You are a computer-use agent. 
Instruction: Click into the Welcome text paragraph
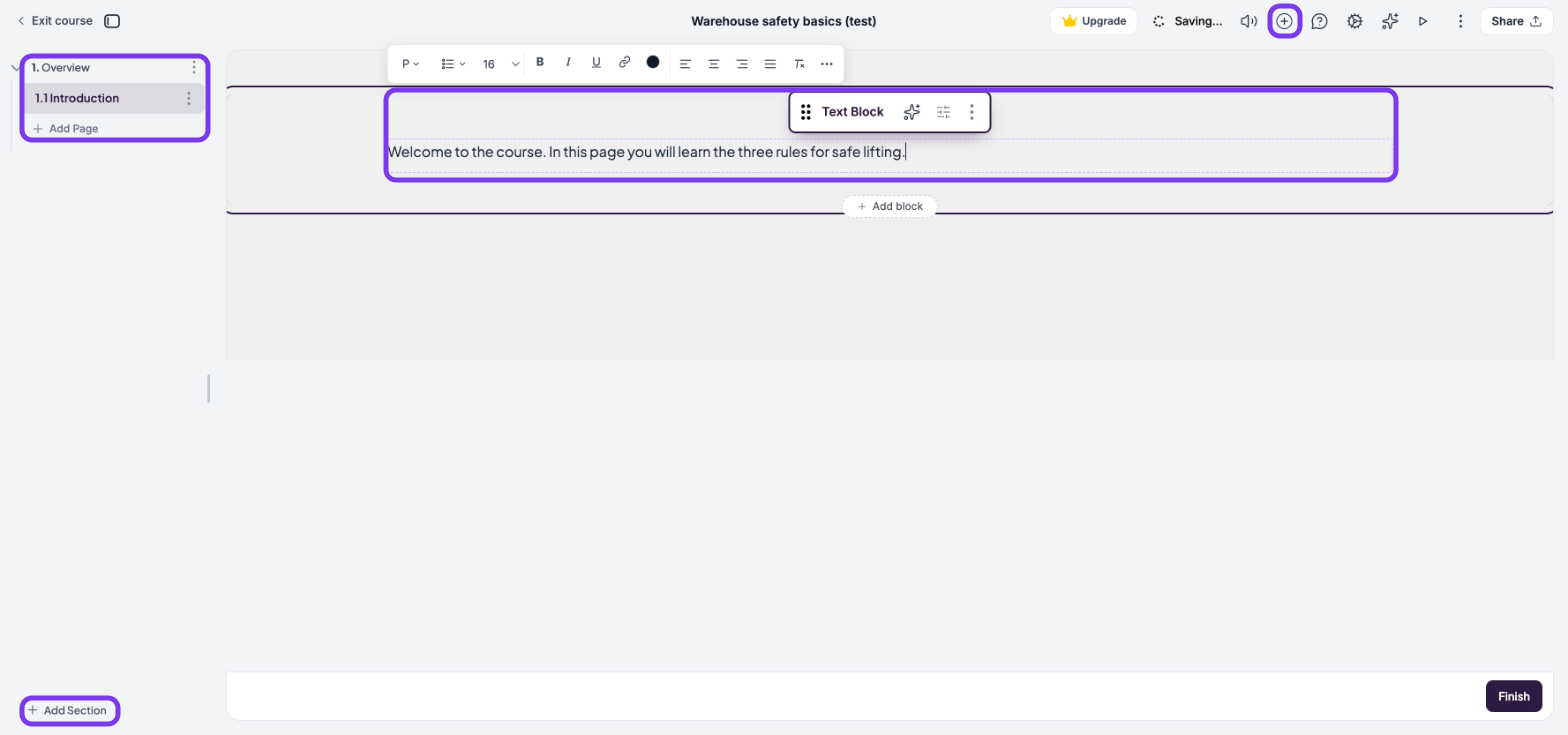pyautogui.click(x=646, y=152)
